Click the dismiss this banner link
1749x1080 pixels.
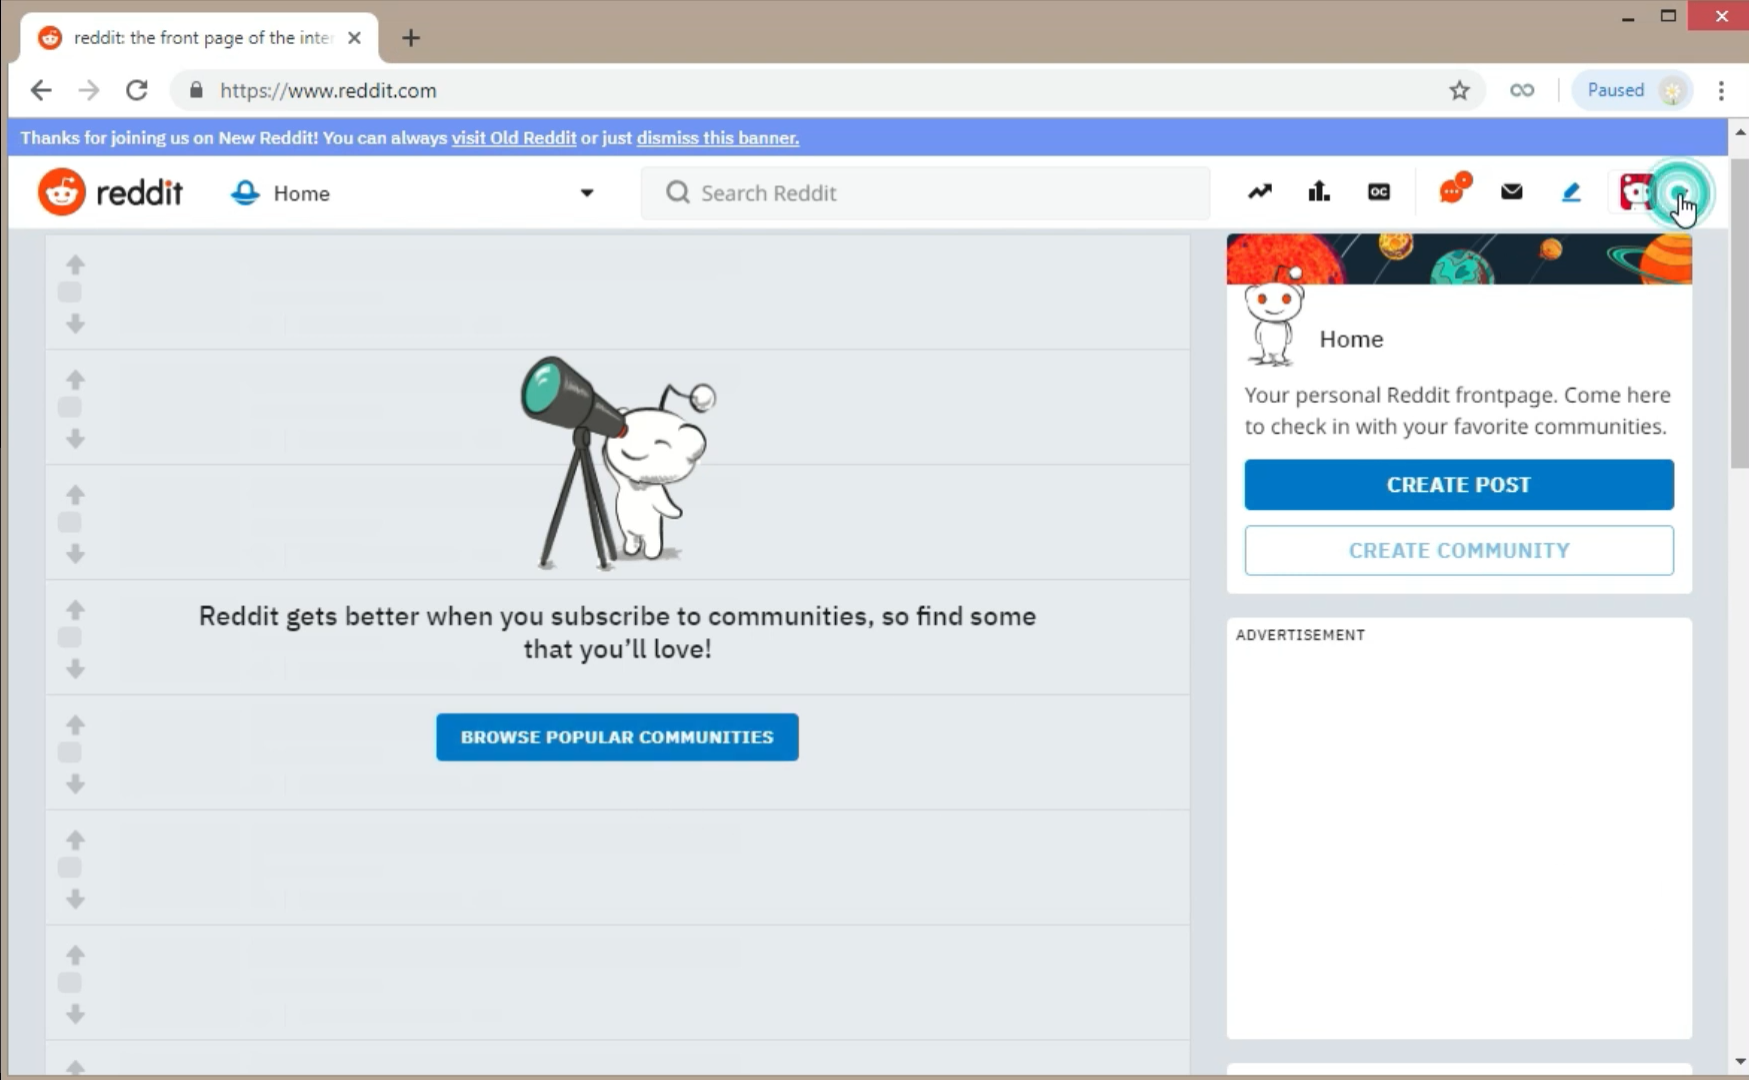point(718,138)
